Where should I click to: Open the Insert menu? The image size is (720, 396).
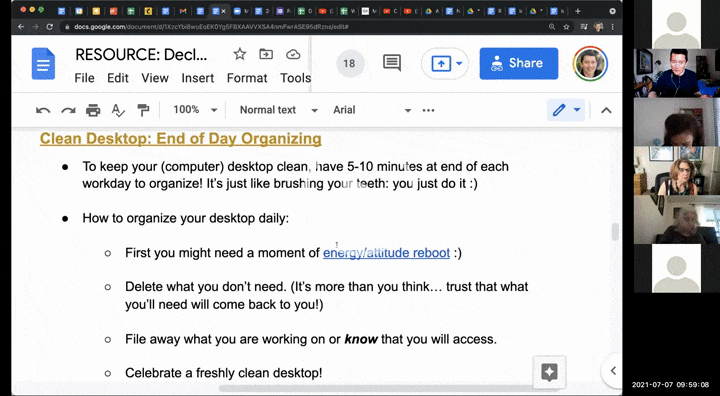(197, 78)
